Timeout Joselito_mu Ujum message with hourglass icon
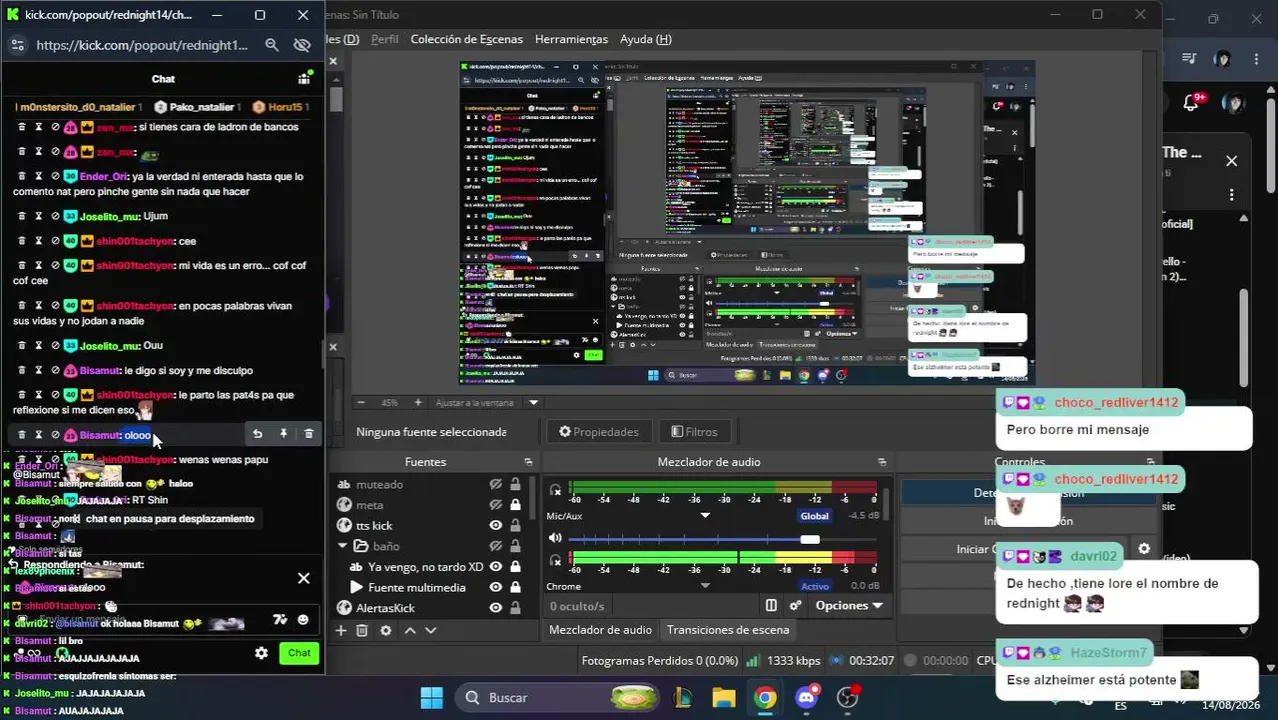Viewport: 1278px width, 720px height. point(38,216)
